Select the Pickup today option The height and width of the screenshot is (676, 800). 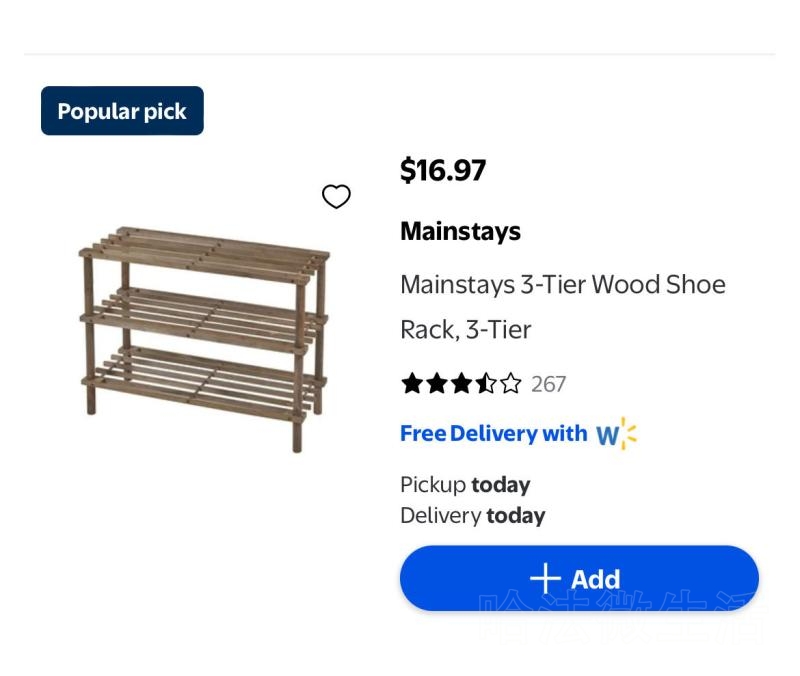point(465,485)
